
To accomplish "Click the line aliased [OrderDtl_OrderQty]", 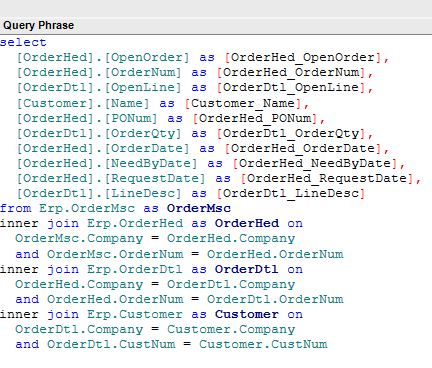I will click(x=195, y=134).
